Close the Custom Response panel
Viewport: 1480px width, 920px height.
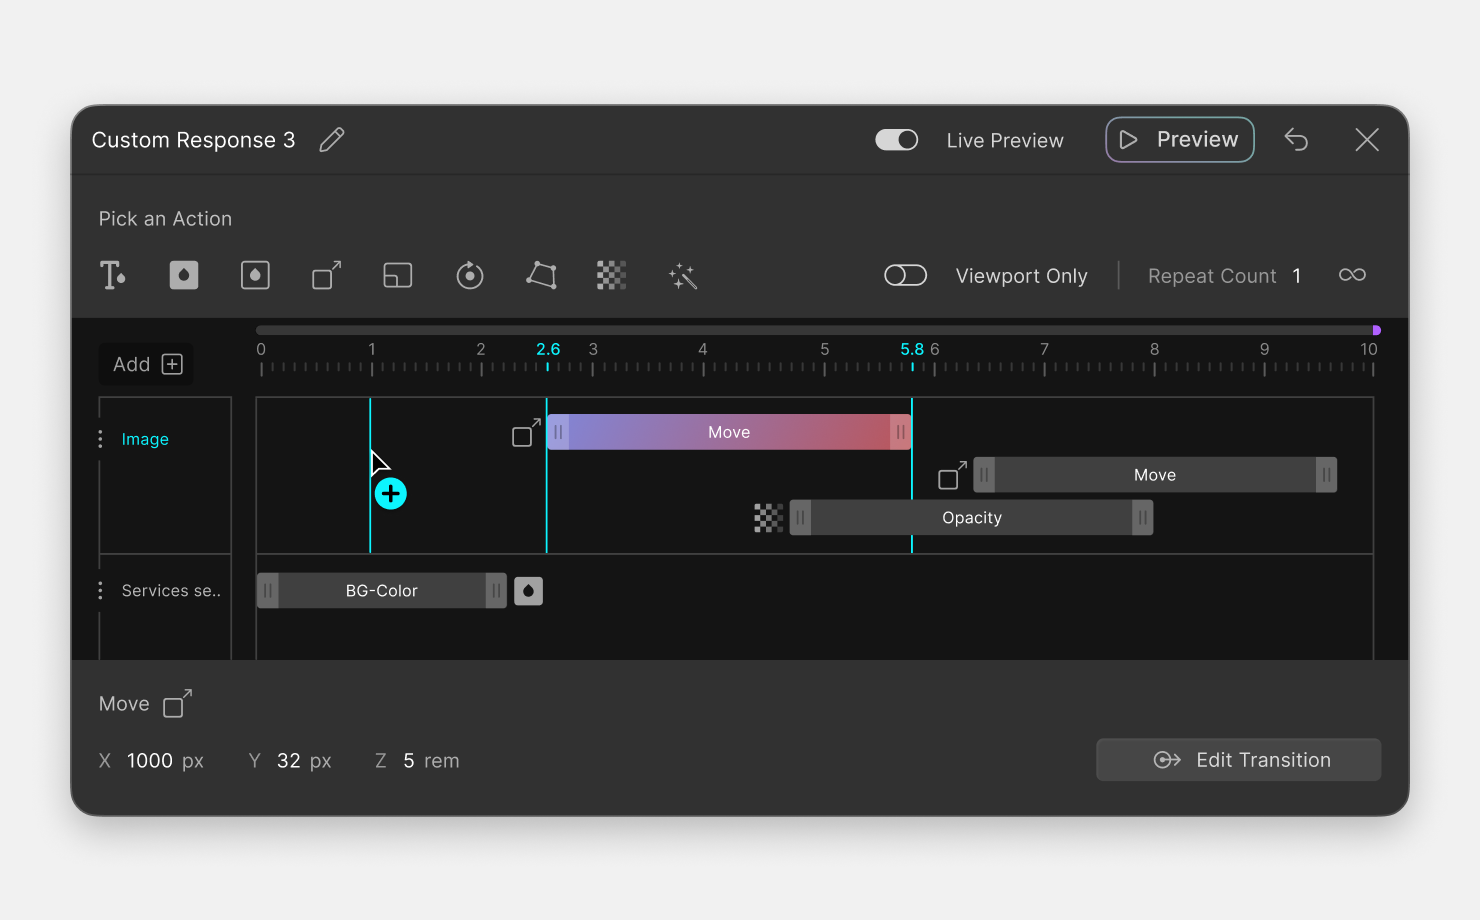[x=1367, y=140]
